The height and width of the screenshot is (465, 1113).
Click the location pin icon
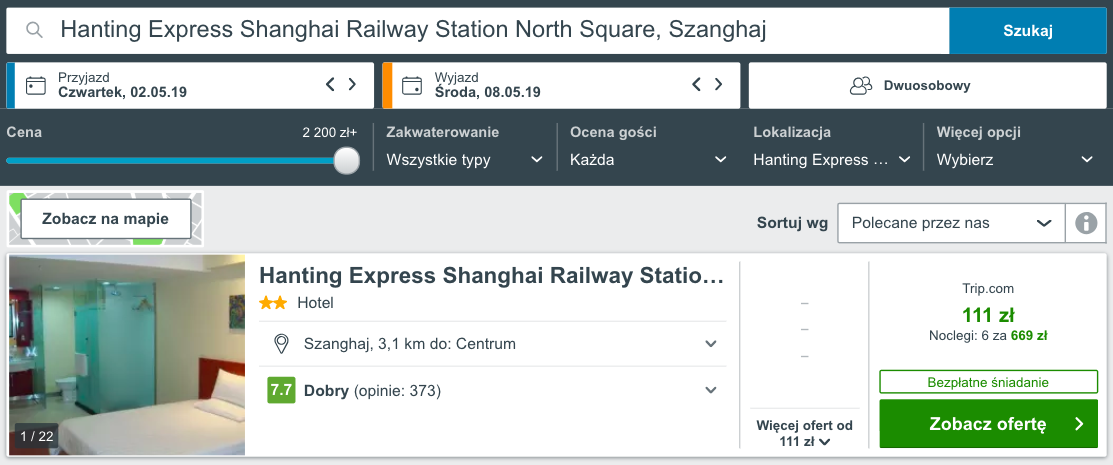click(x=281, y=344)
